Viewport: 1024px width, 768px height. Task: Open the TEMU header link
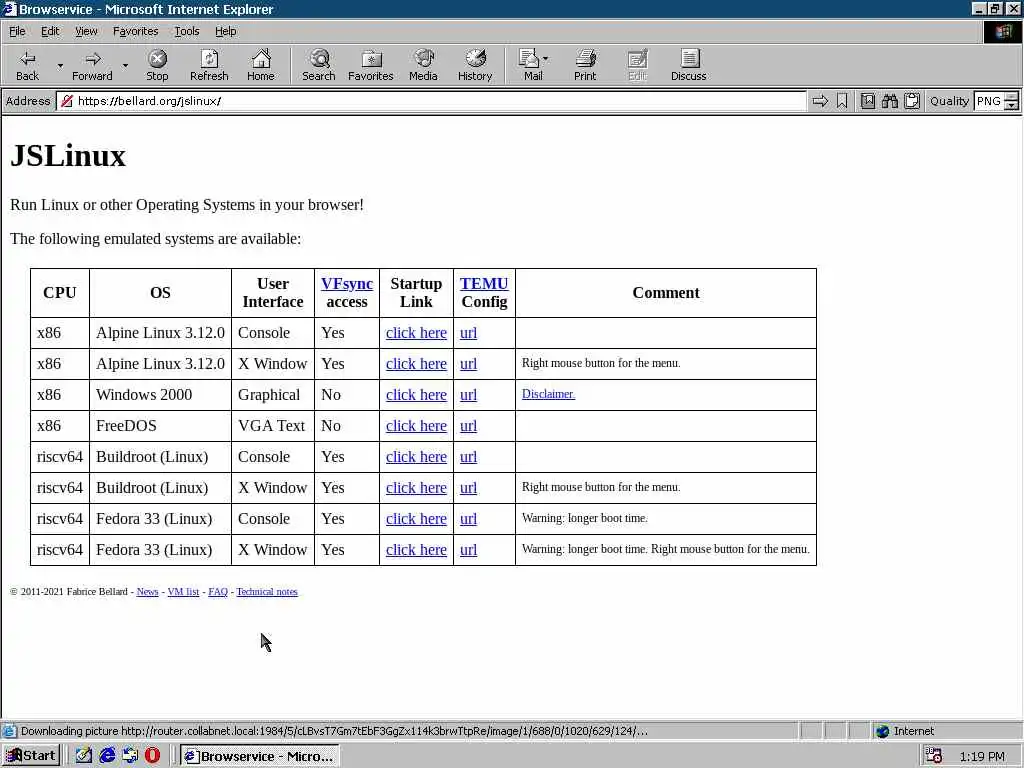(484, 283)
